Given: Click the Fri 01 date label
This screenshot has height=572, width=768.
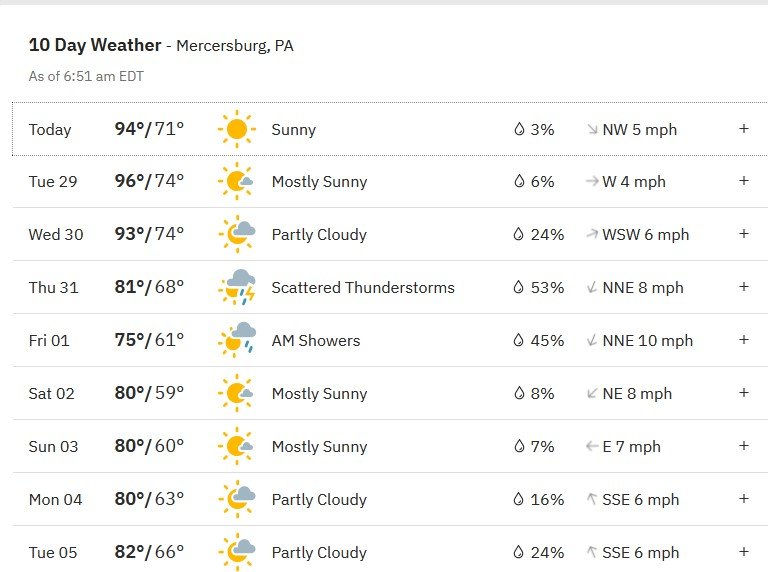Looking at the screenshot, I should (x=49, y=340).
